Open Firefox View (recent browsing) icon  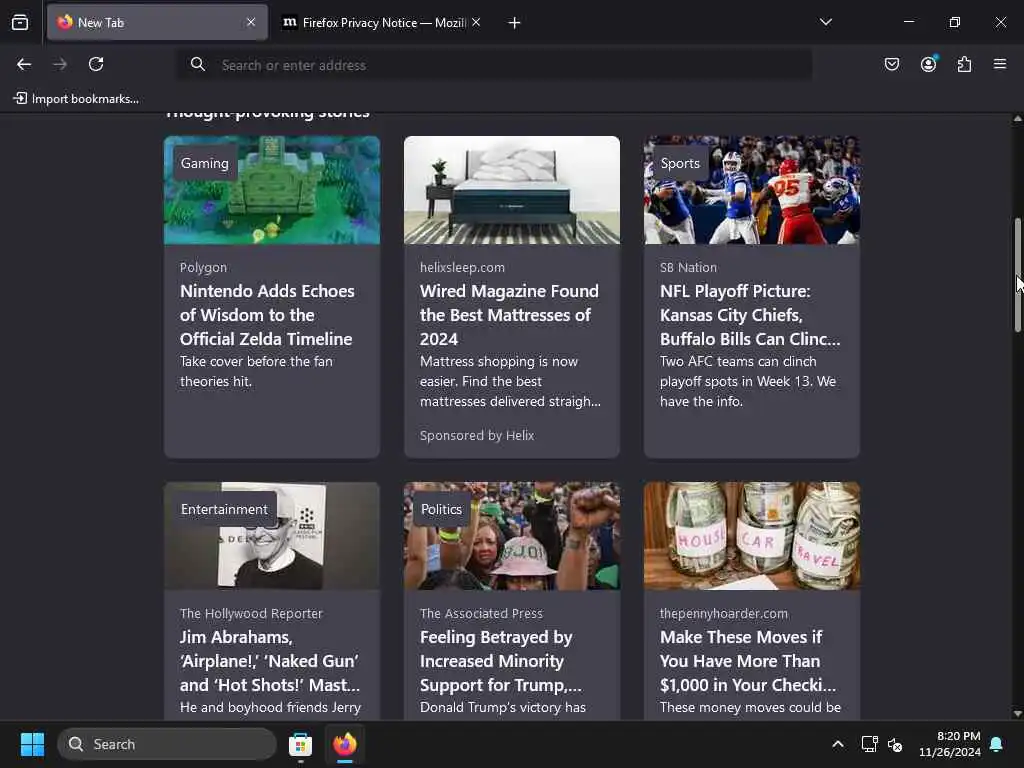click(x=20, y=23)
